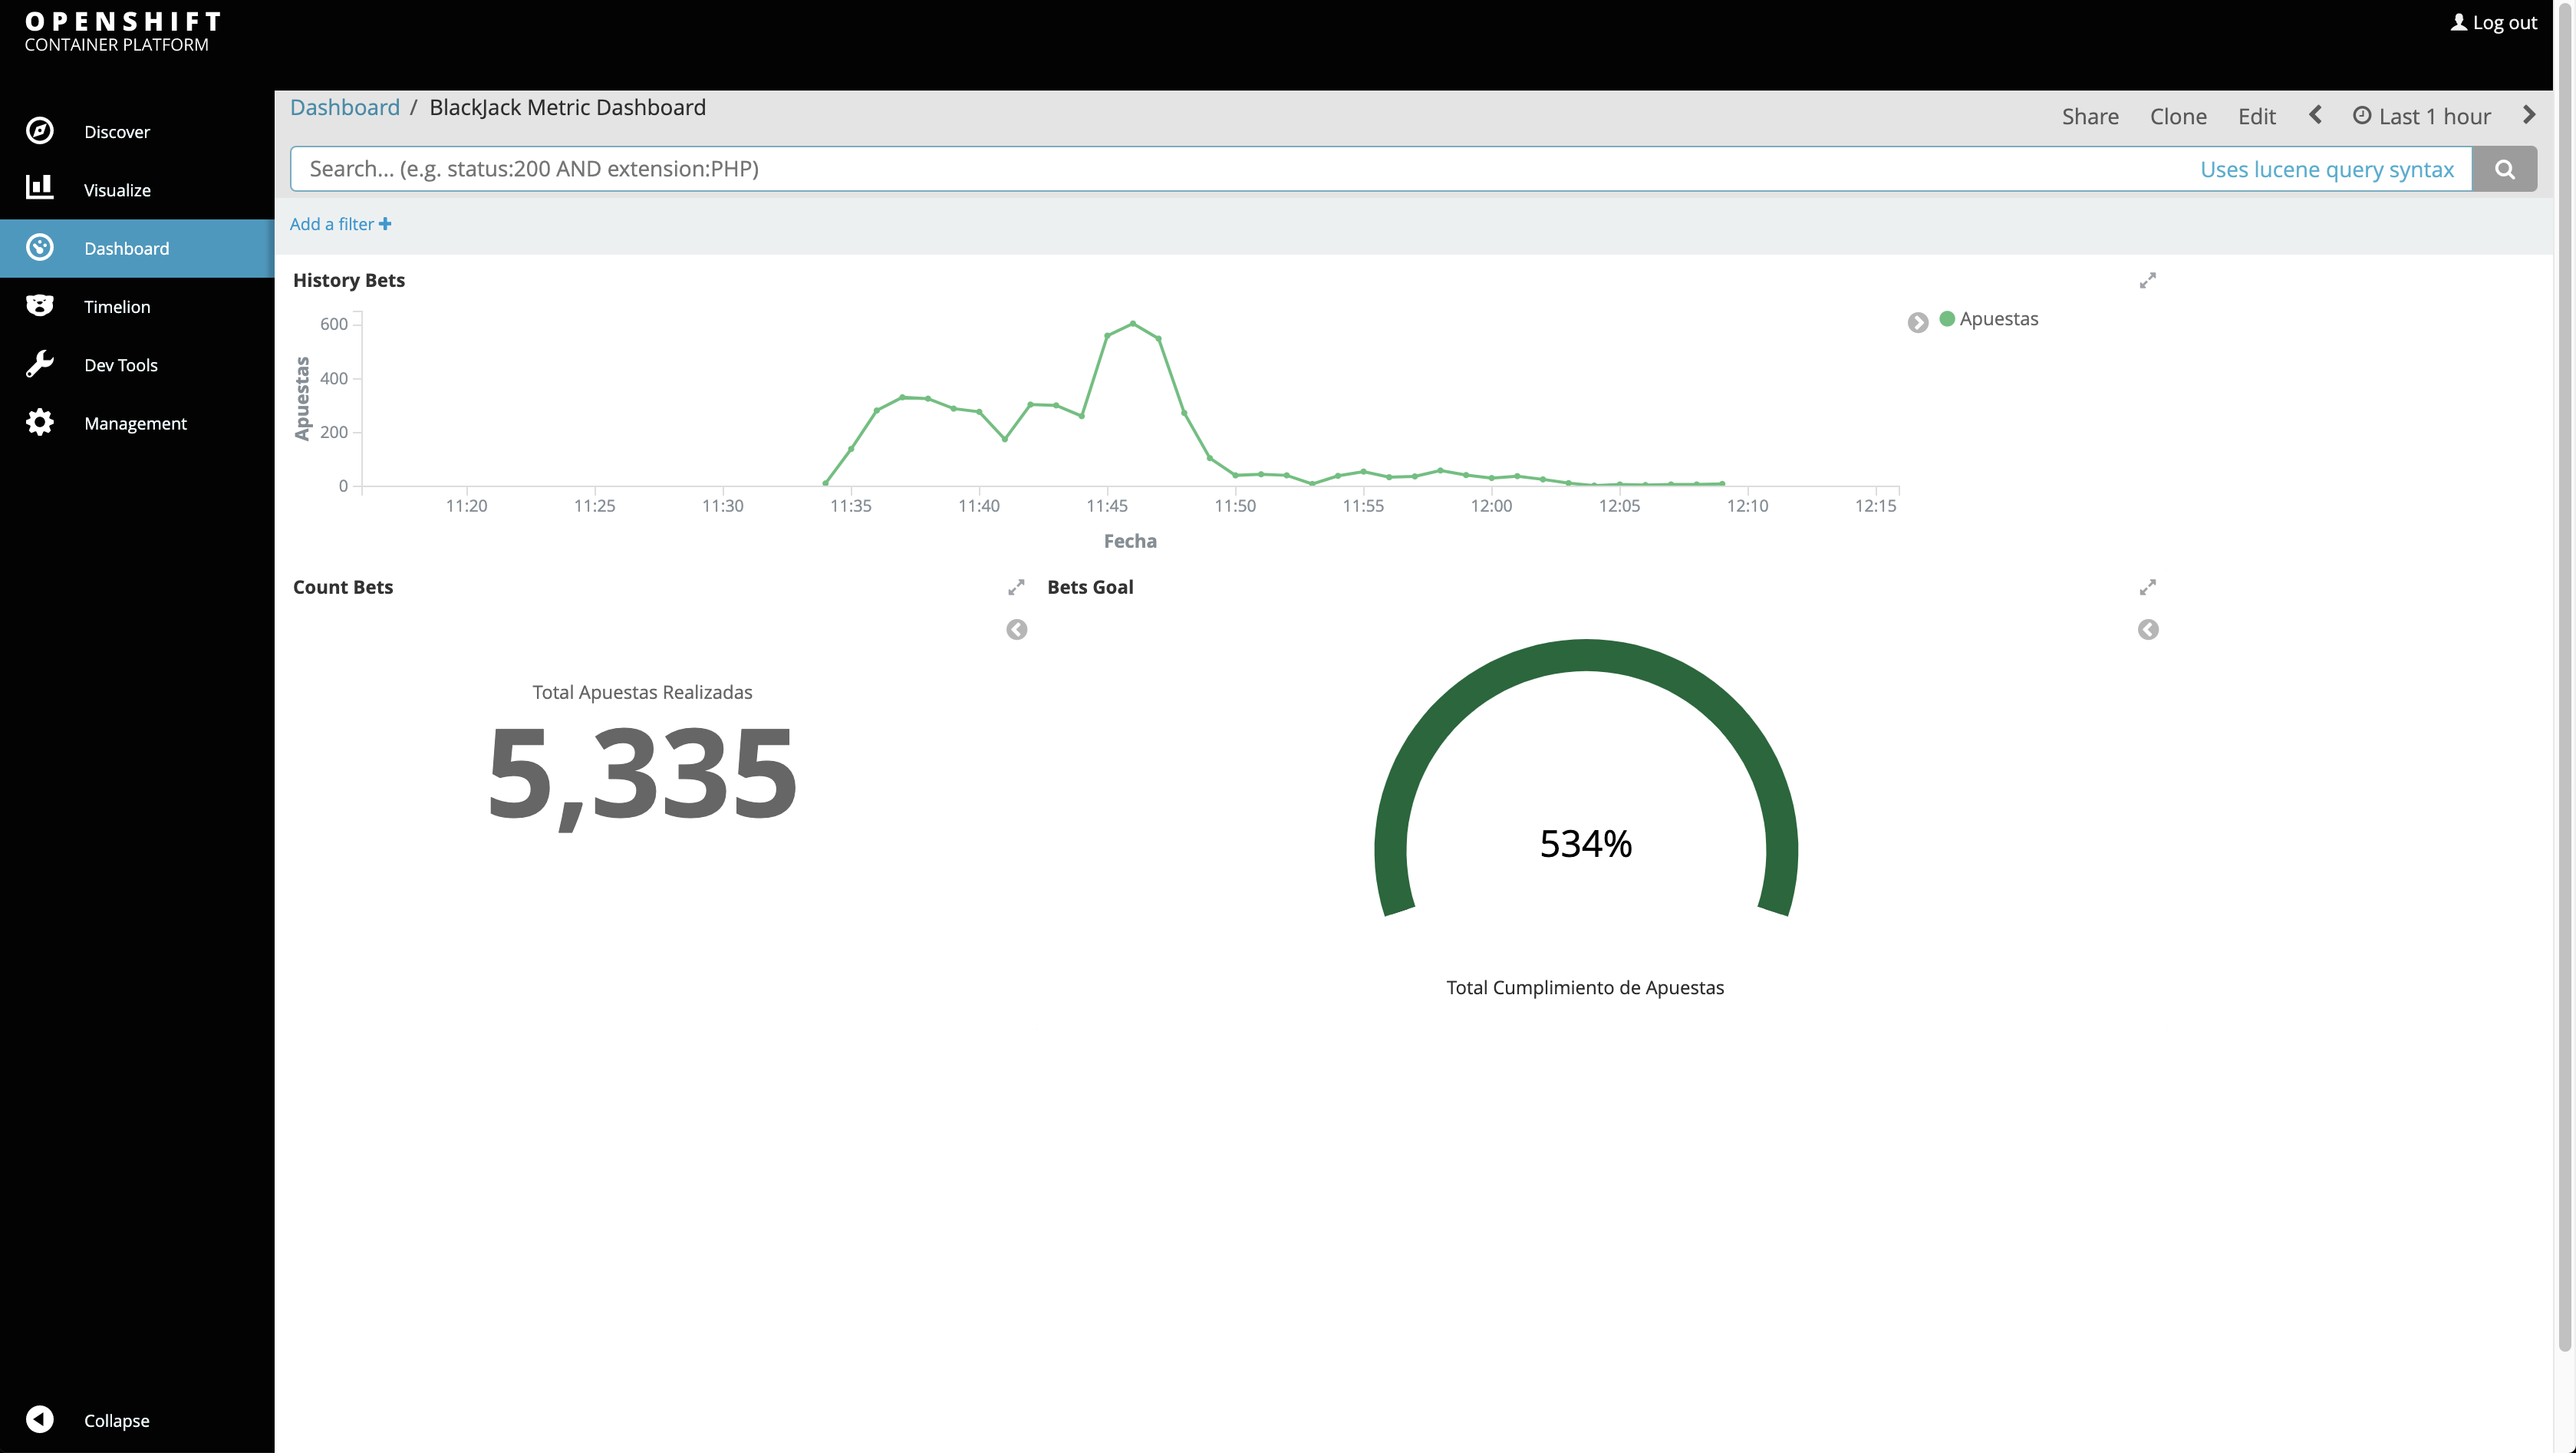
Task: Toggle Bets Goal legend arrow
Action: pyautogui.click(x=2147, y=630)
